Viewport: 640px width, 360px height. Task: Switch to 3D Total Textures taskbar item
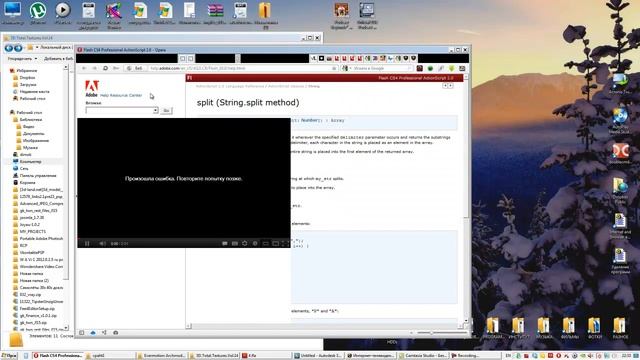click(213, 356)
